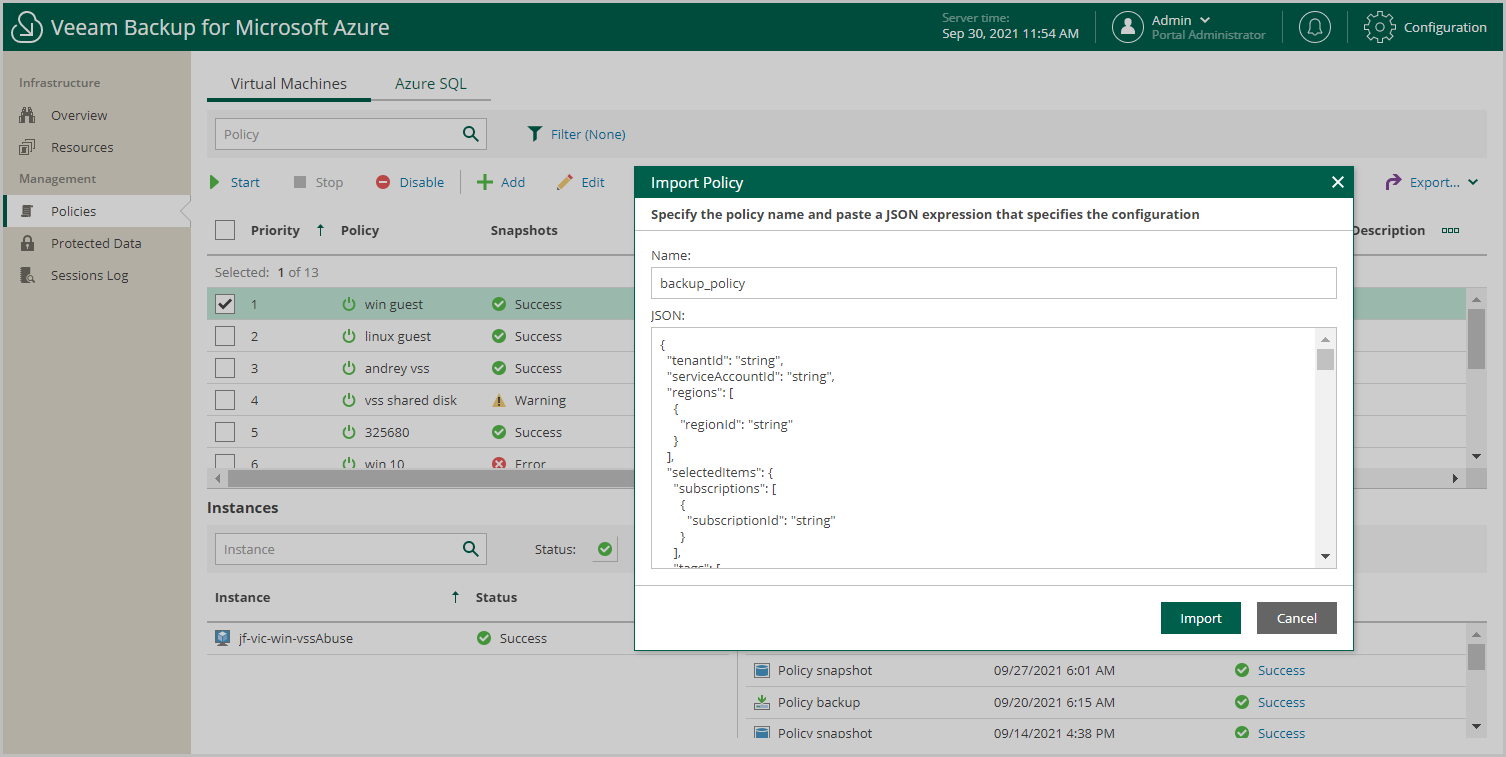Open the notifications bell icon
The image size is (1506, 757).
tap(1315, 27)
